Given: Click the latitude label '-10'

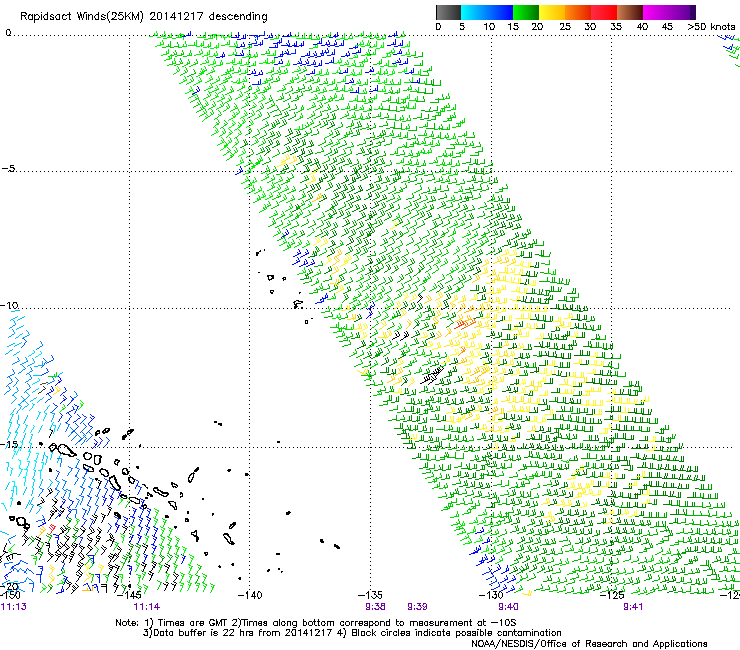Looking at the screenshot, I should 9,305.
